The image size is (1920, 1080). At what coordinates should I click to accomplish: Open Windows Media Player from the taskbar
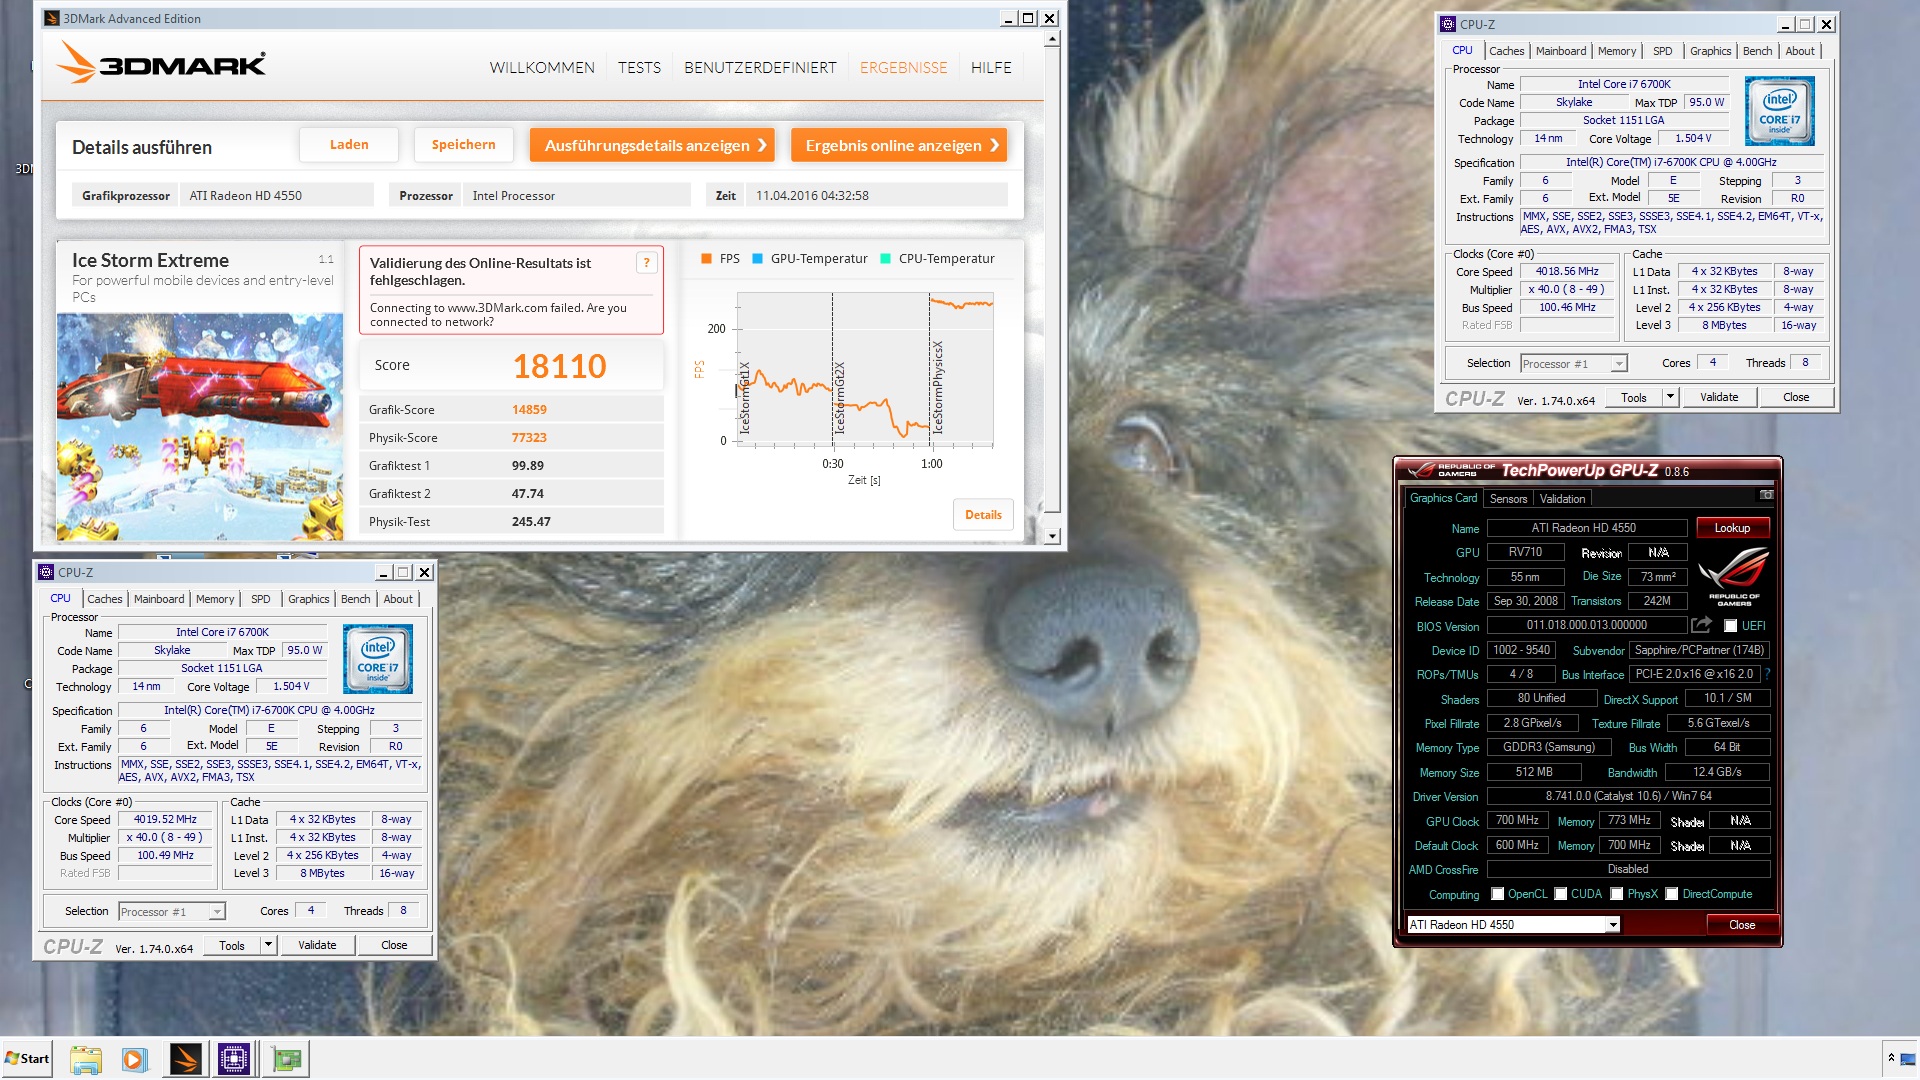pos(134,1059)
